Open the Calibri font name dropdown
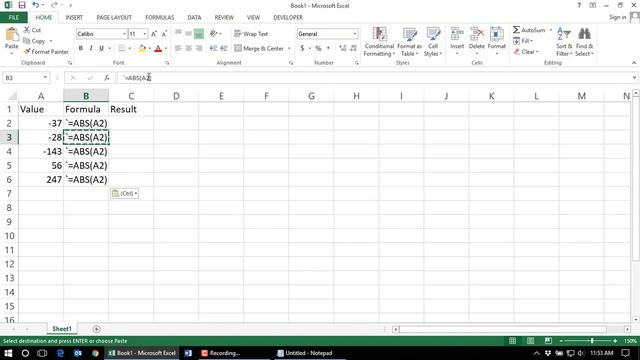Screen dimensions: 640x360 [124, 34]
